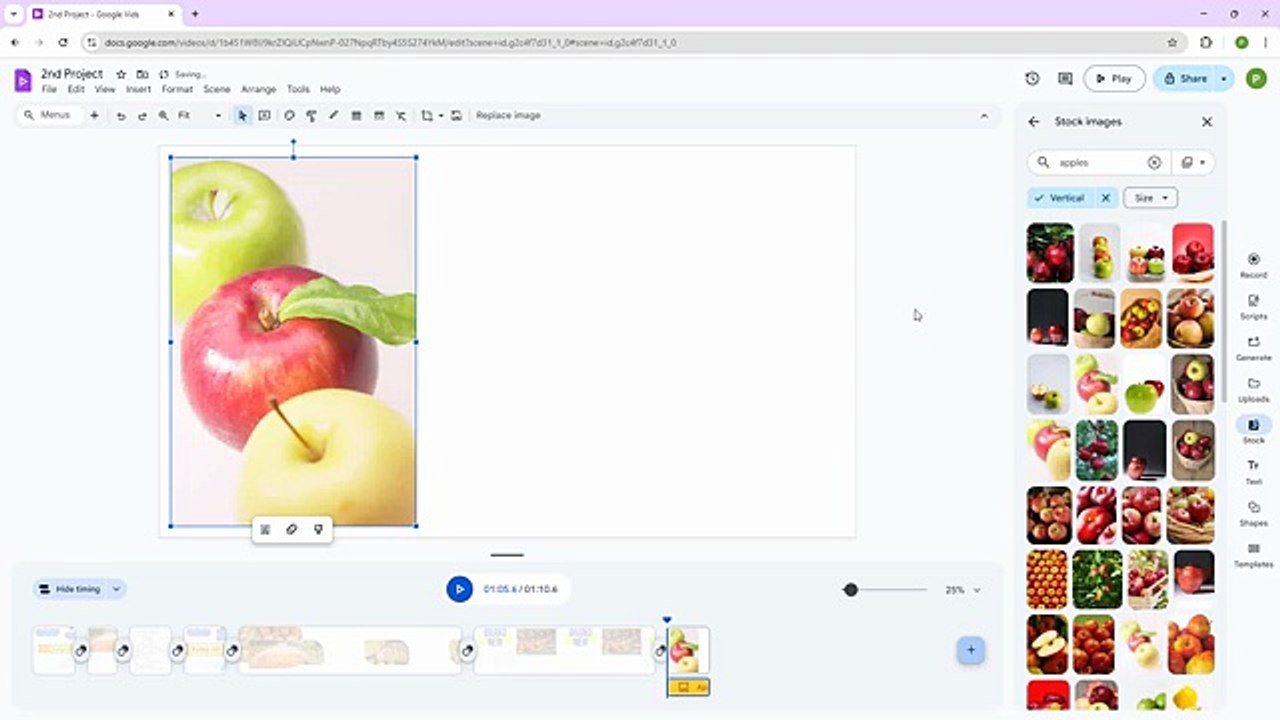Click the apples search field

coord(1098,162)
